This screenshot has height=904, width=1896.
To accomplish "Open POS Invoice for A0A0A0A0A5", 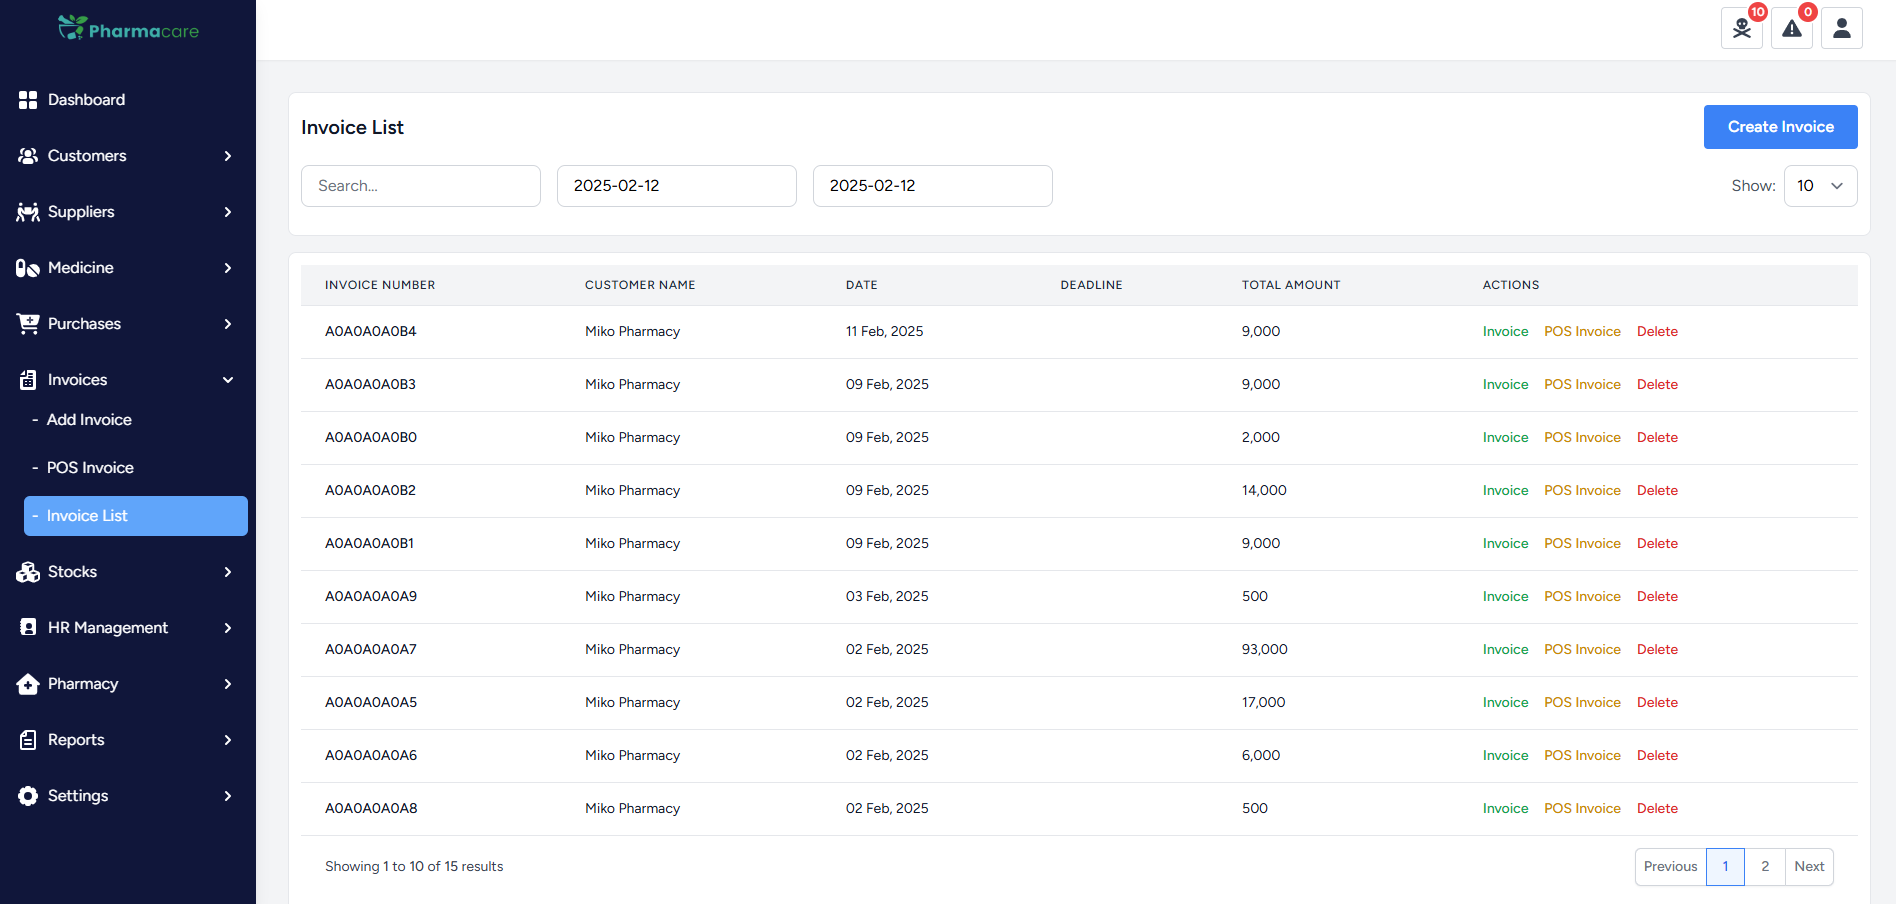I will (1582, 703).
